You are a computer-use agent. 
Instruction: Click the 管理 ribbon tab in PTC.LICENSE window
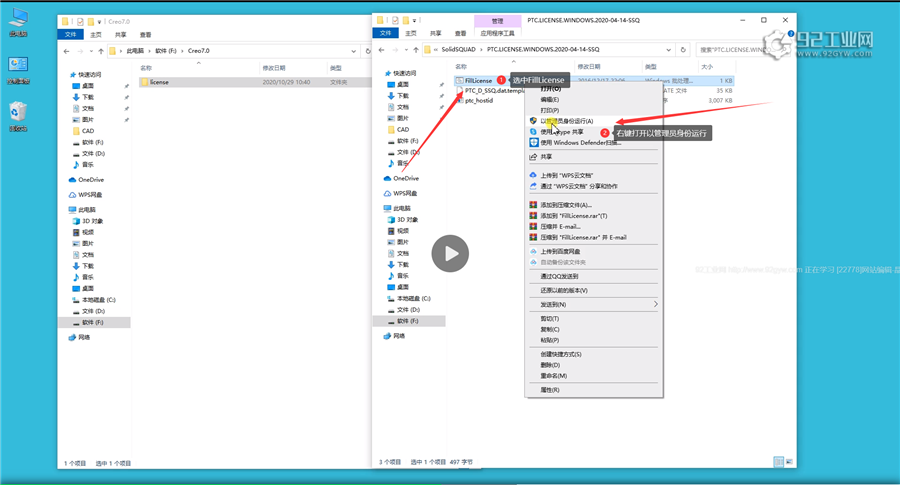497,21
